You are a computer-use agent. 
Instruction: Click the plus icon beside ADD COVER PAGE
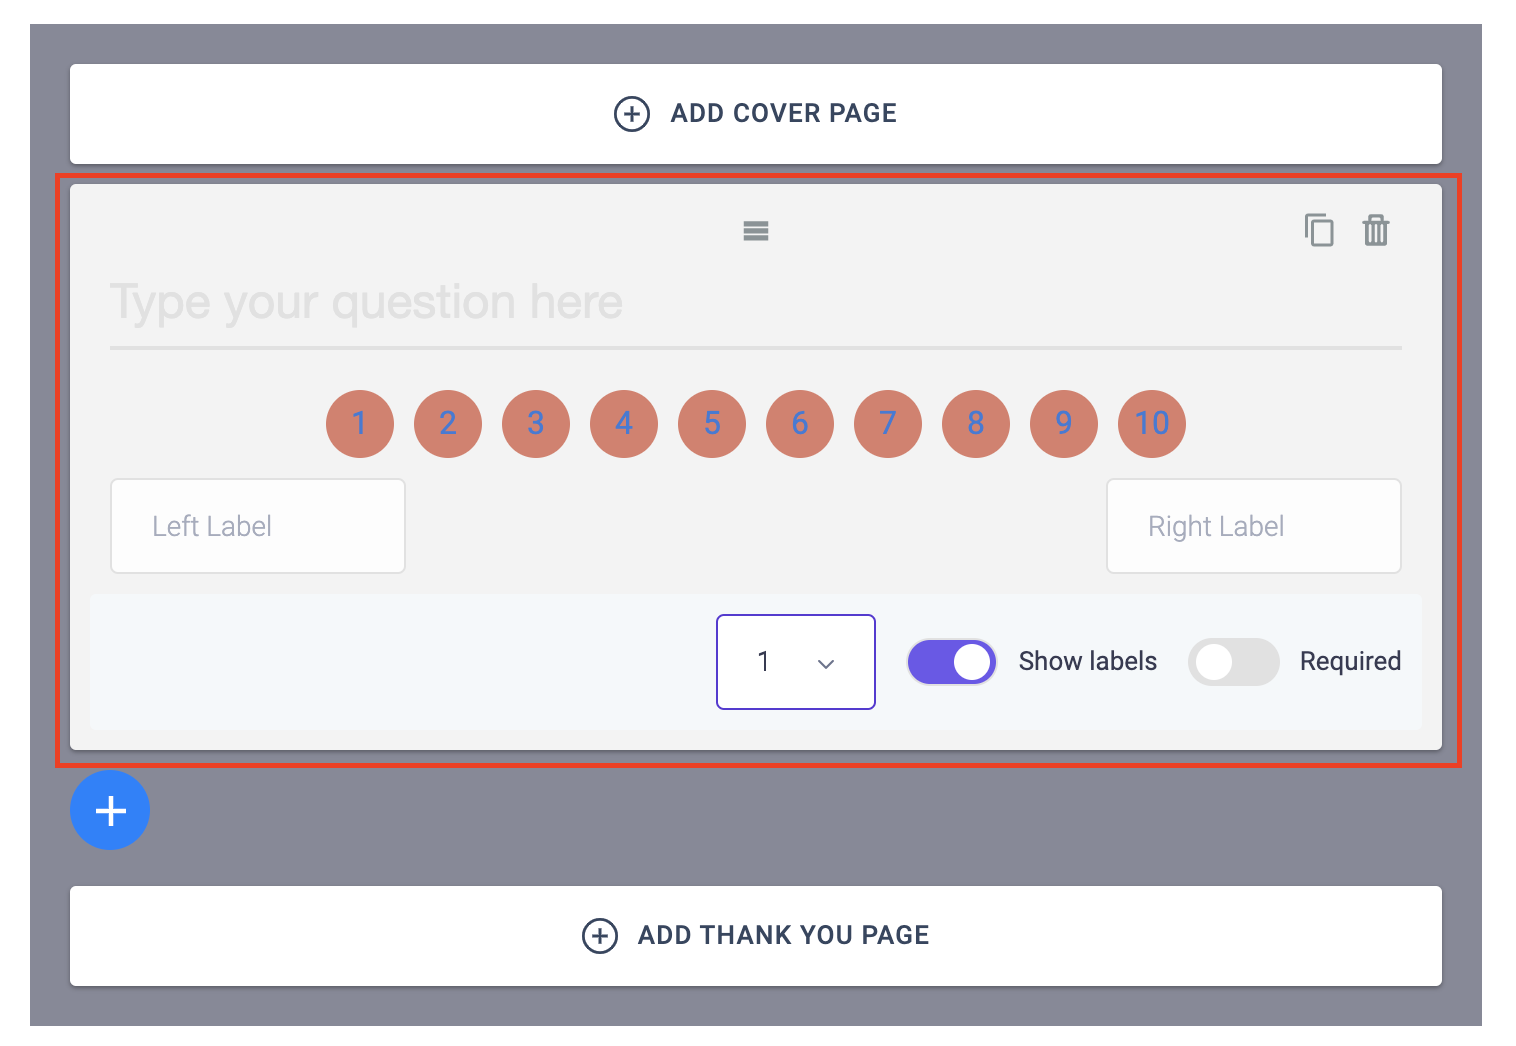coord(632,114)
